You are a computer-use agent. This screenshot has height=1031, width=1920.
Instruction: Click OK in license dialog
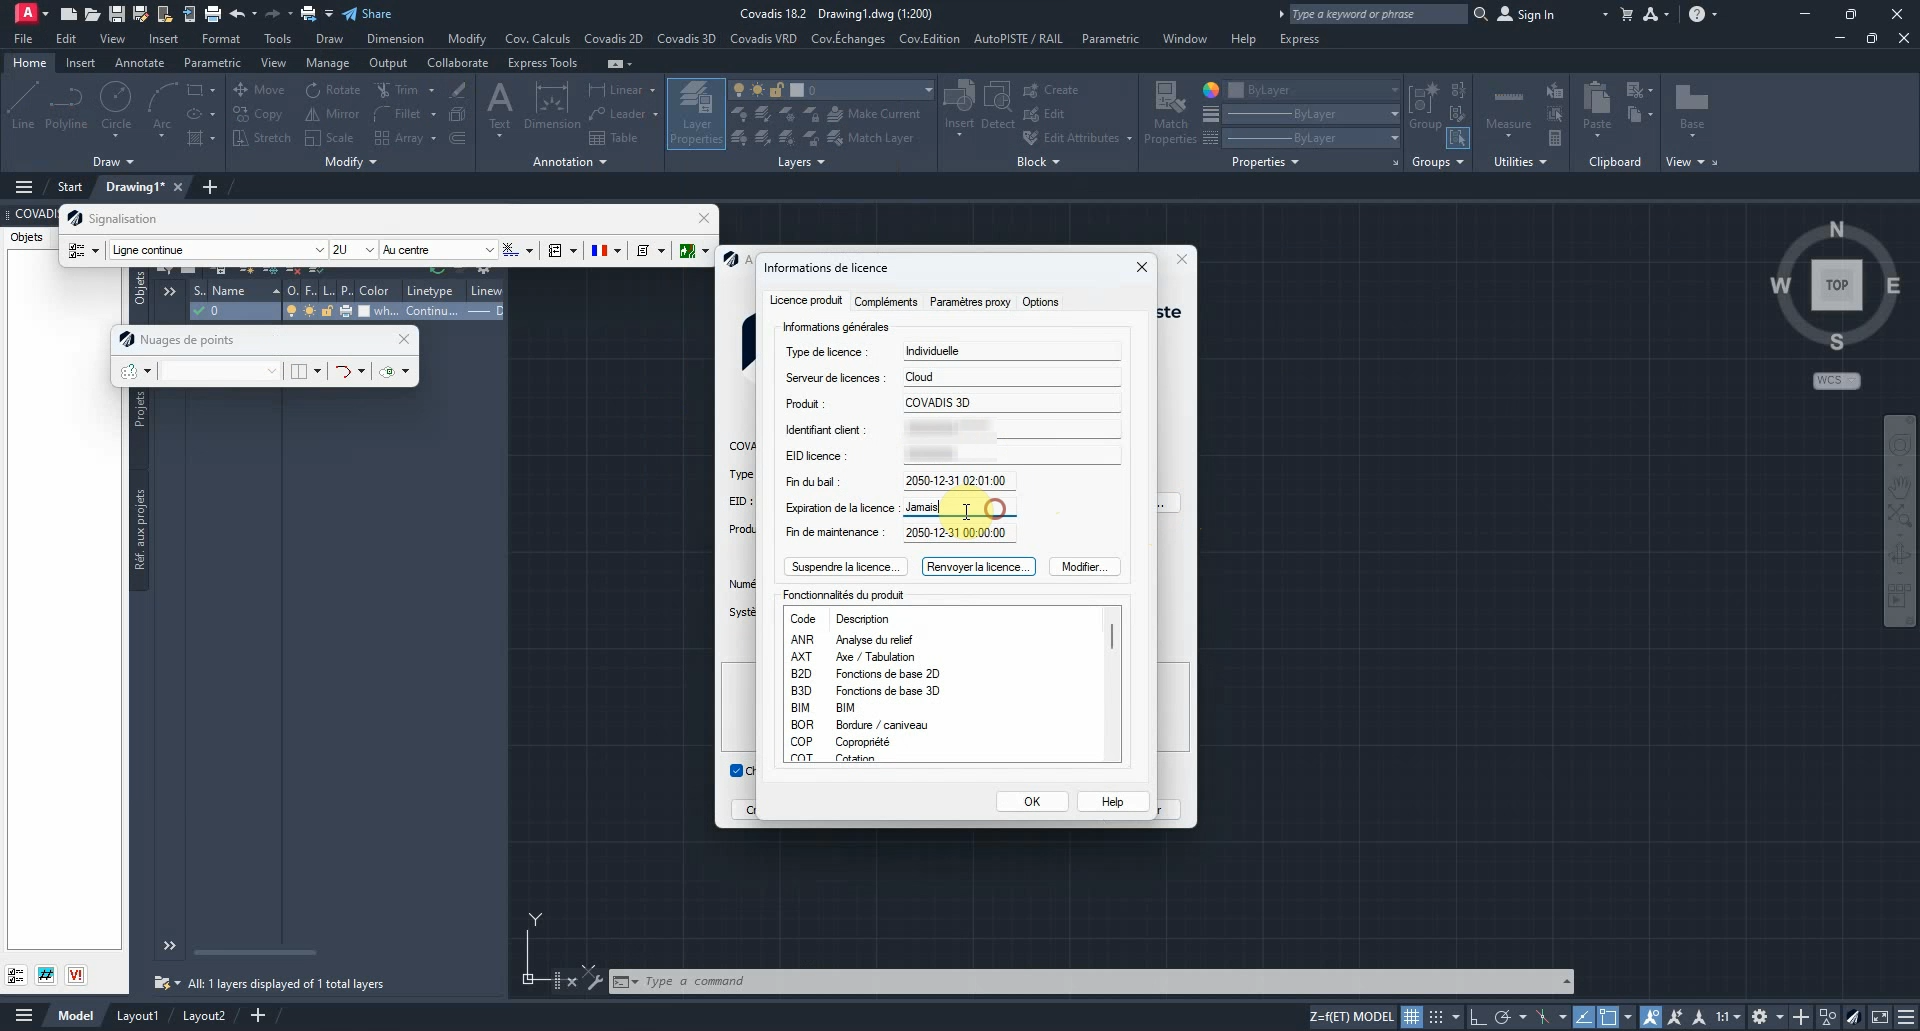[x=1032, y=802]
